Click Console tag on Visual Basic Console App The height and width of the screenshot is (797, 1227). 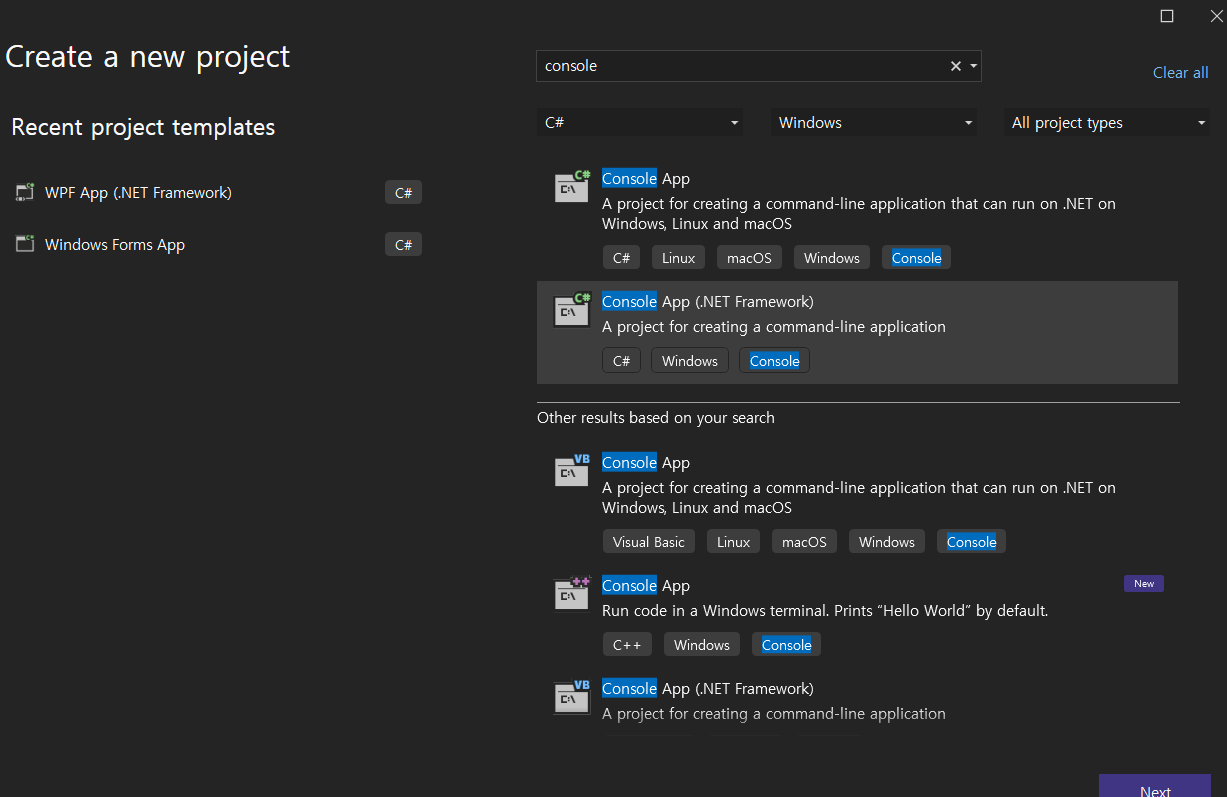(971, 541)
